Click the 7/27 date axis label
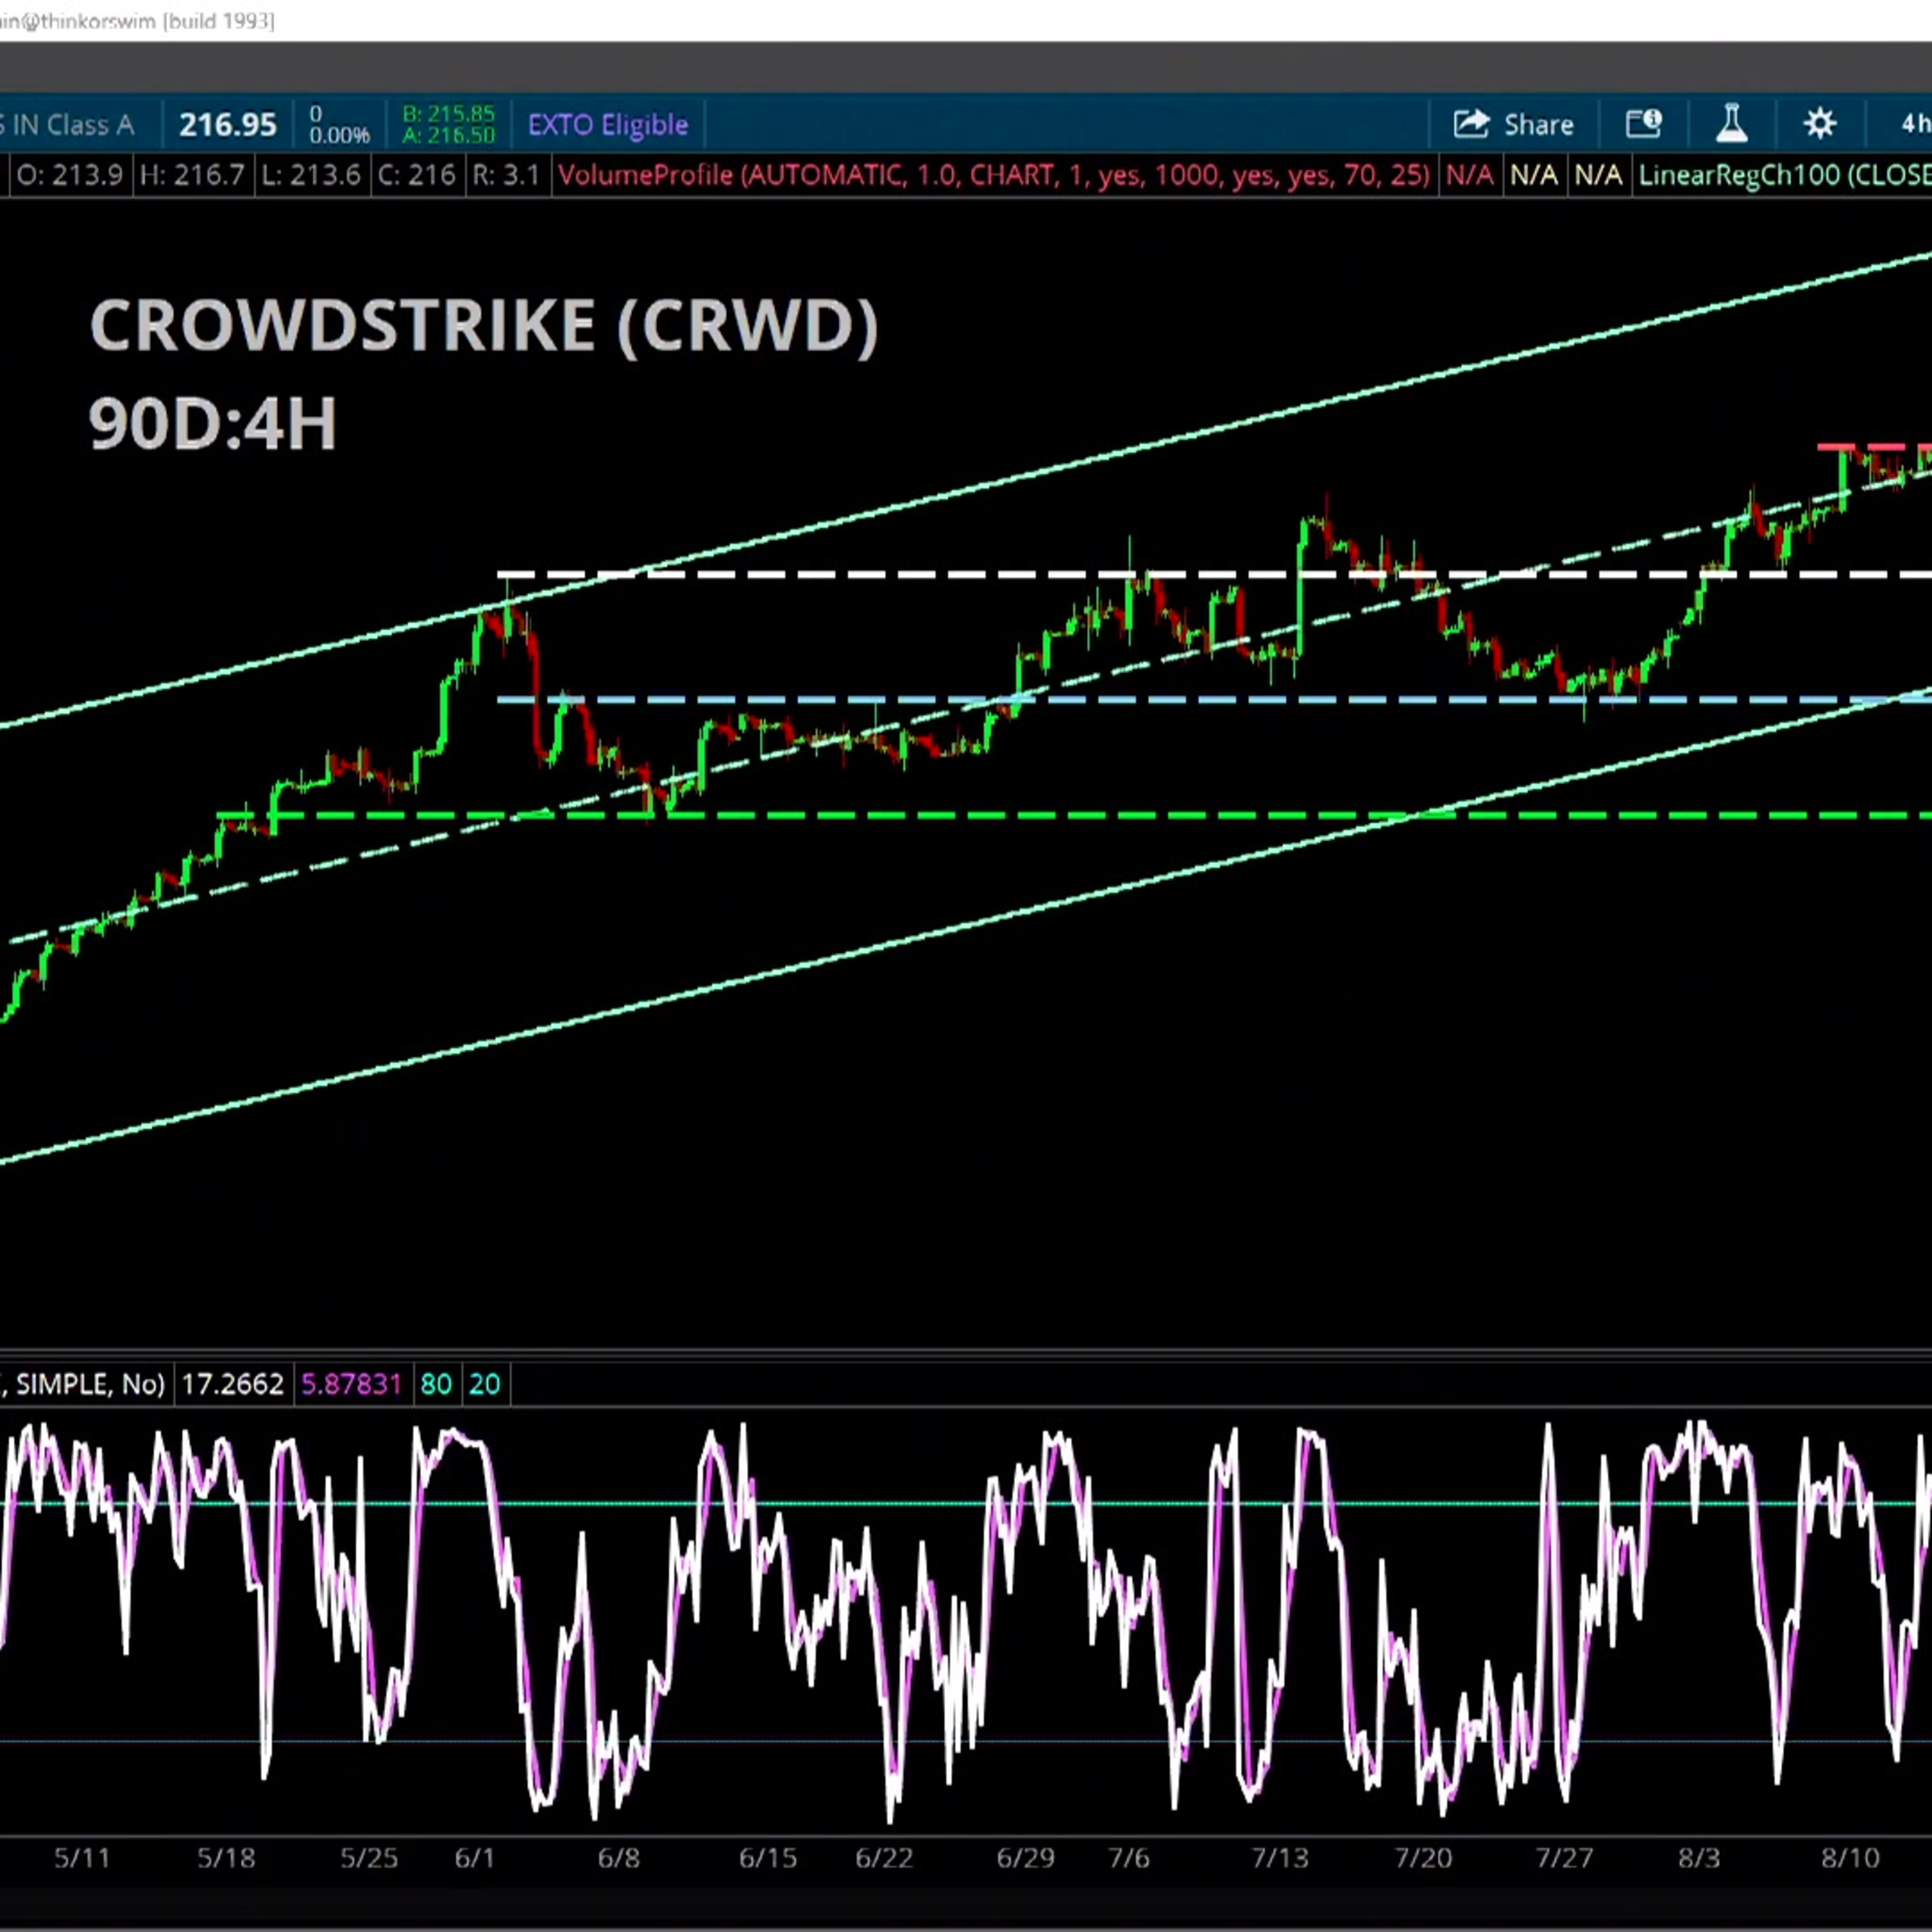 1565,1858
